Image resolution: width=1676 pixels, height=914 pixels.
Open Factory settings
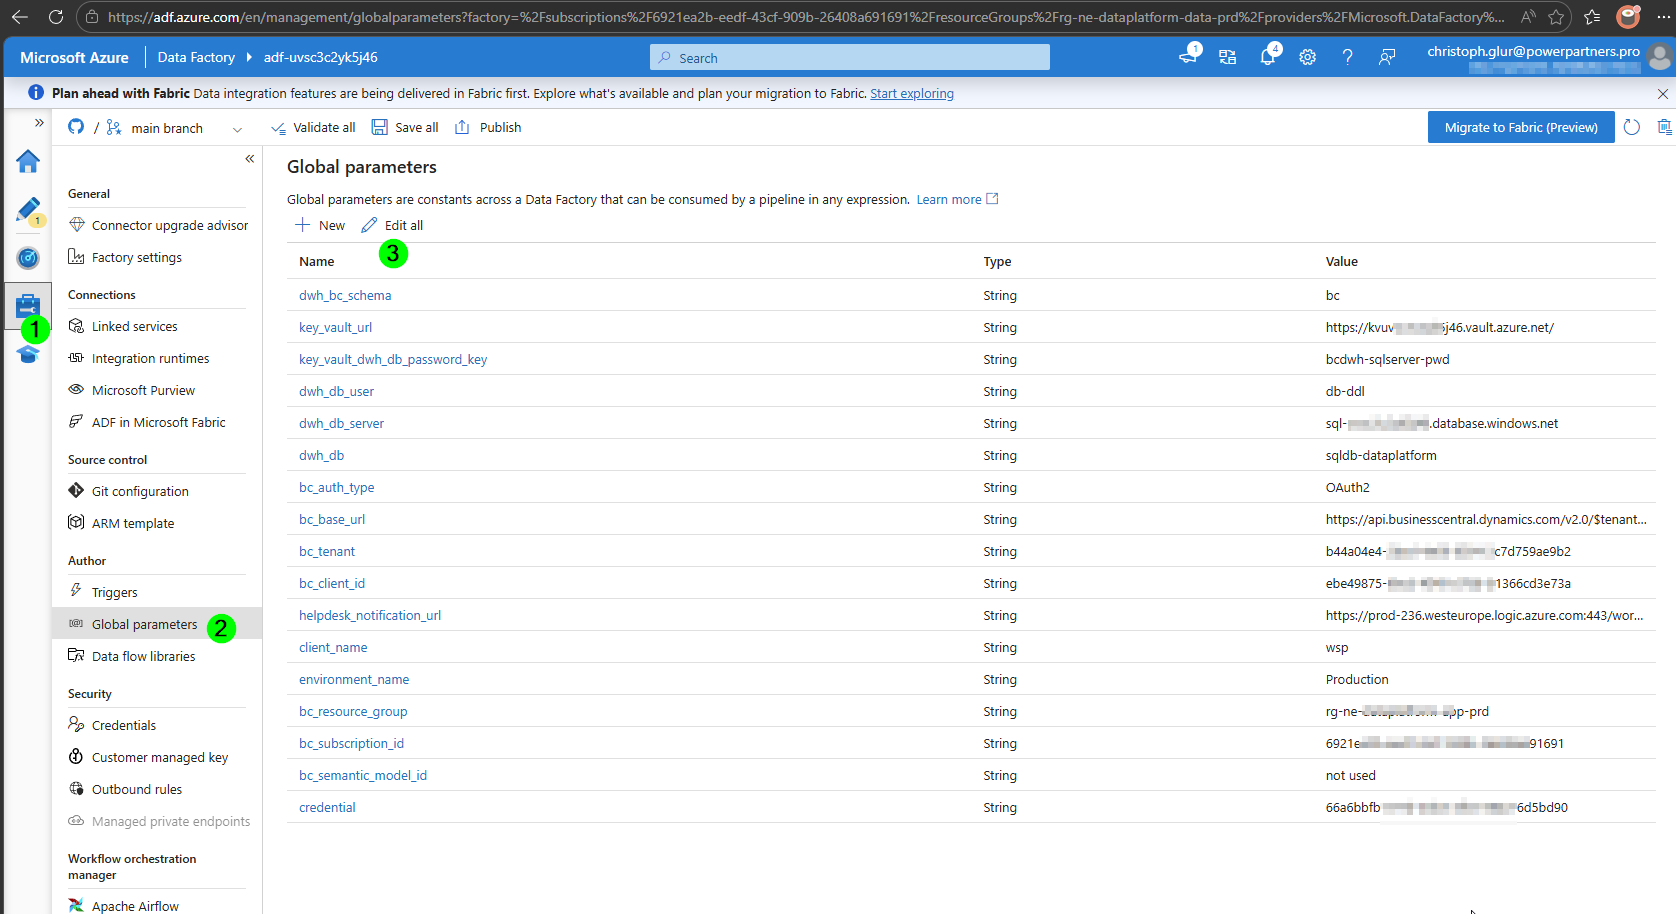125,258
